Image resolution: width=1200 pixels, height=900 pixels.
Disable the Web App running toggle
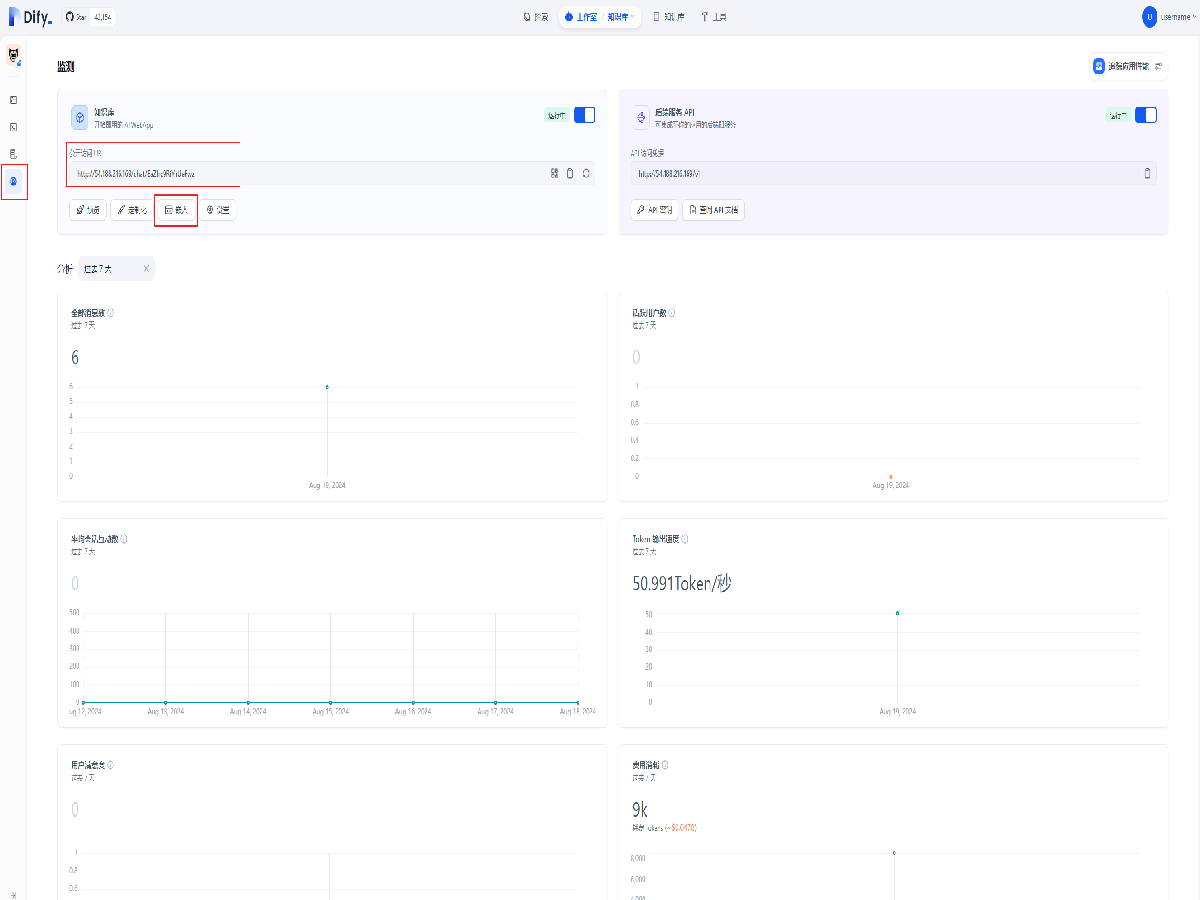click(584, 115)
